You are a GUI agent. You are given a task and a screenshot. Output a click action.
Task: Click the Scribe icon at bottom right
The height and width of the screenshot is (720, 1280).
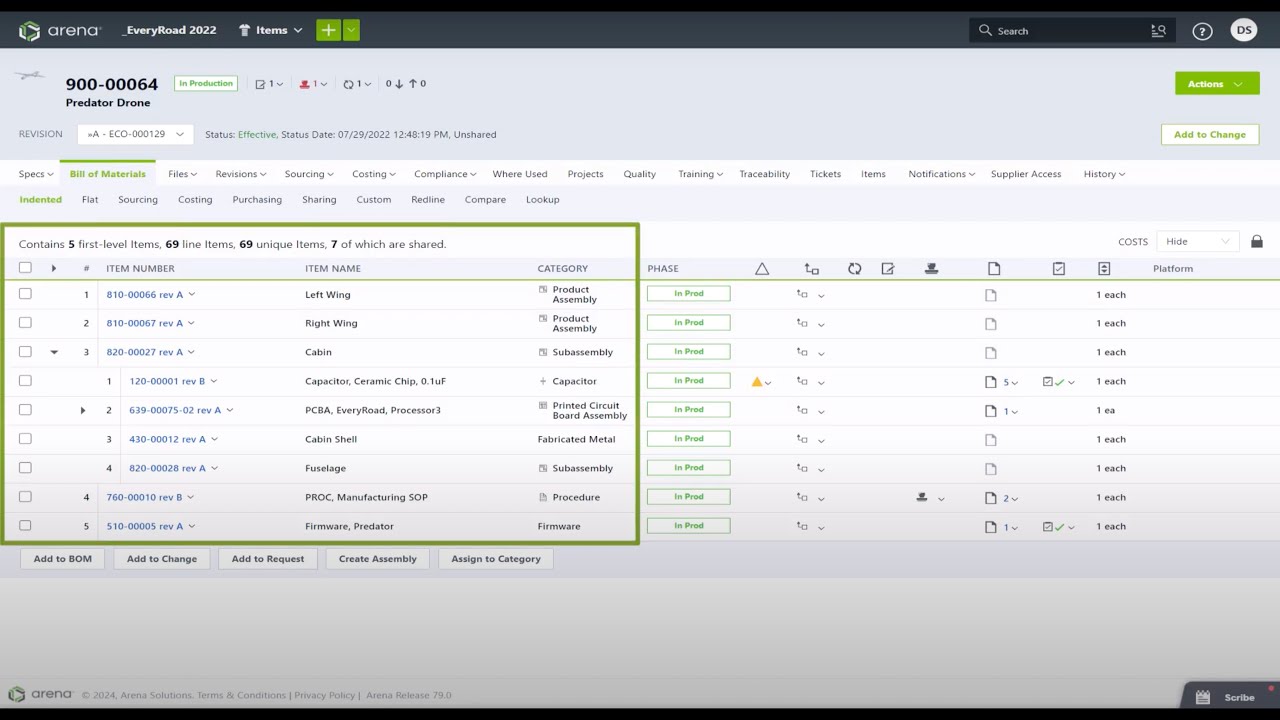click(1203, 697)
